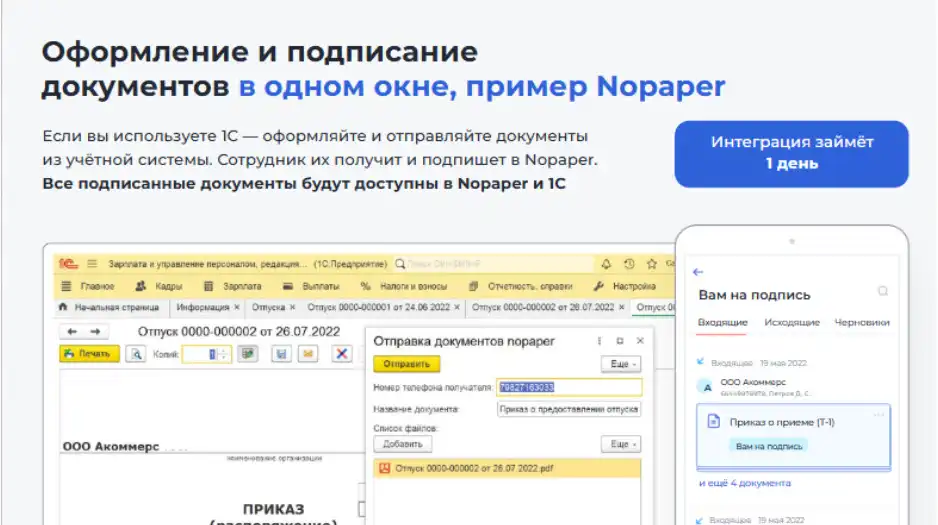Image resolution: width=938 pixels, height=525 pixels.
Task: Switch to Входящие tab in phone
Action: [x=723, y=323]
